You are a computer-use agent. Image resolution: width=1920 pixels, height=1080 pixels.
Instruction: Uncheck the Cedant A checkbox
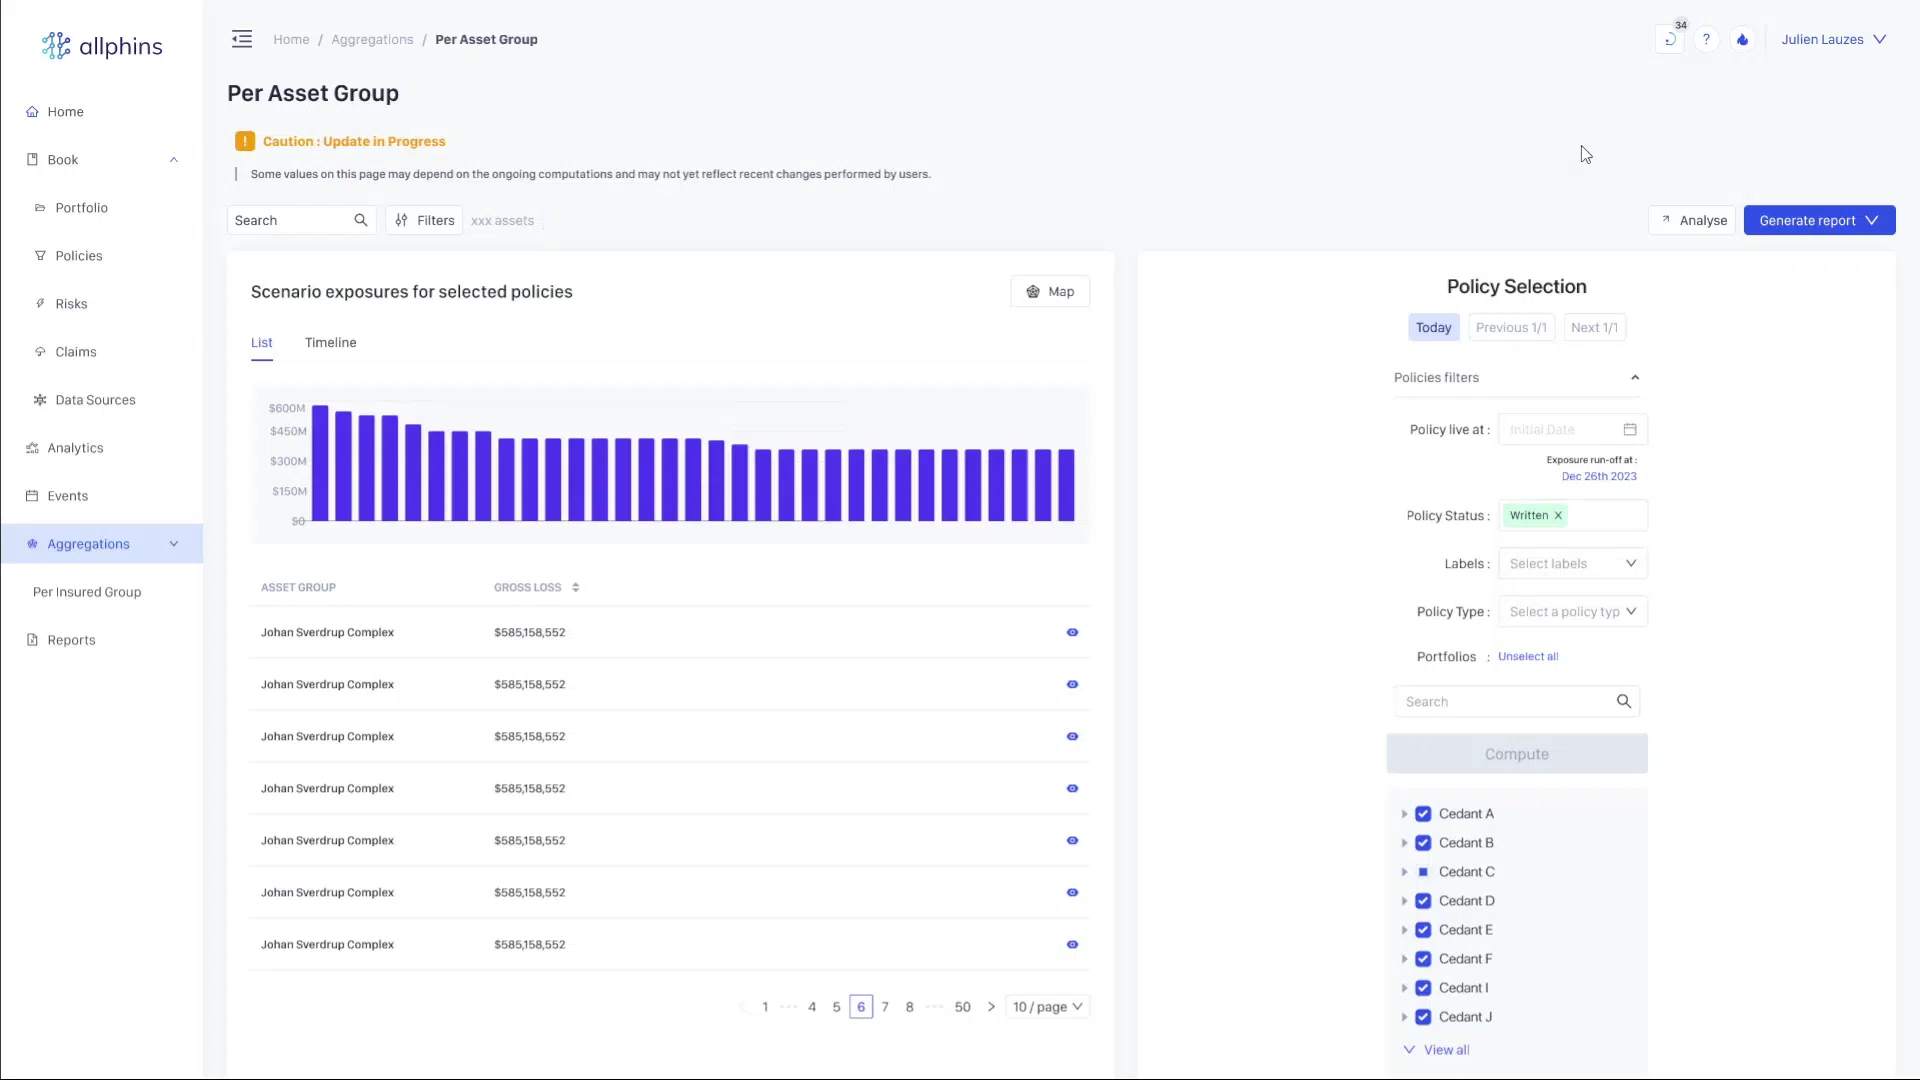[x=1423, y=814]
